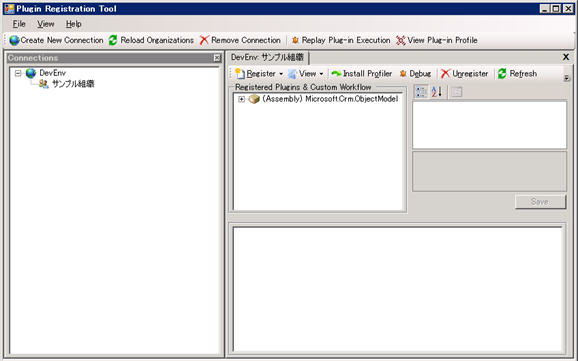Click the large bottom details text area
Screen dimensions: 578x361
(397, 289)
